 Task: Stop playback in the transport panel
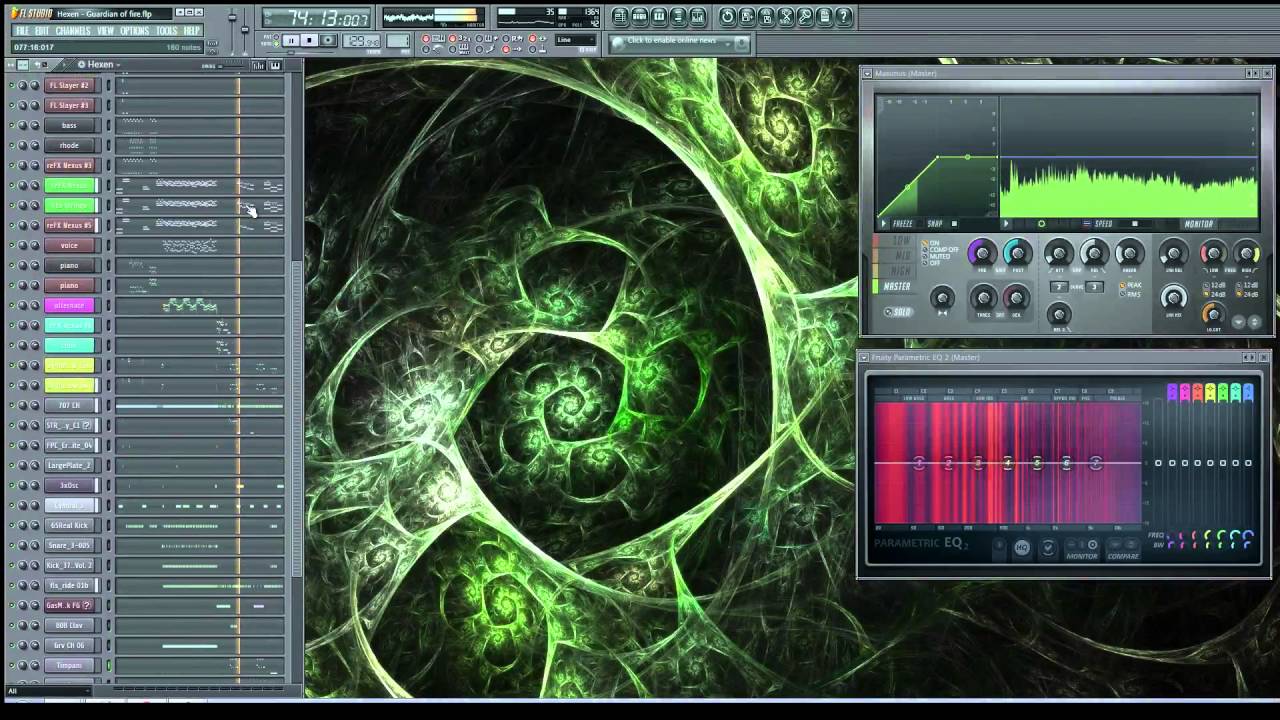pos(310,40)
